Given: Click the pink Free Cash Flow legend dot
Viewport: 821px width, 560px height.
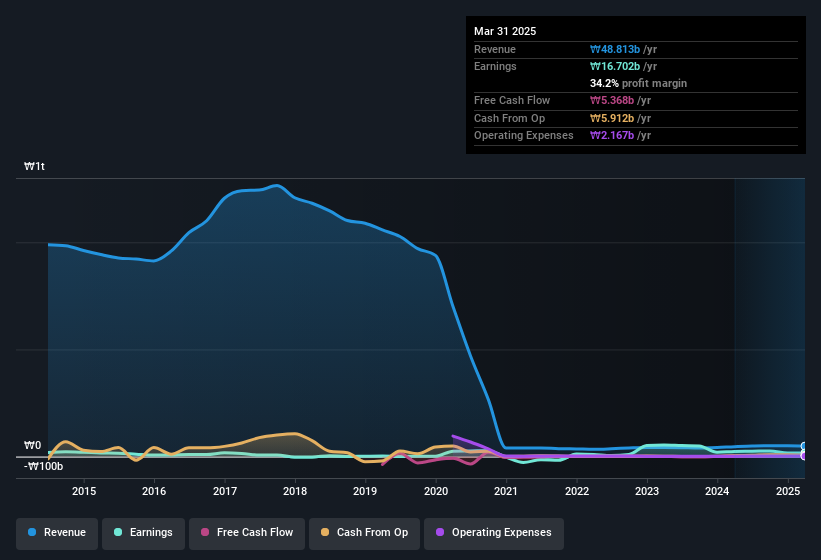Looking at the screenshot, I should click(x=205, y=532).
